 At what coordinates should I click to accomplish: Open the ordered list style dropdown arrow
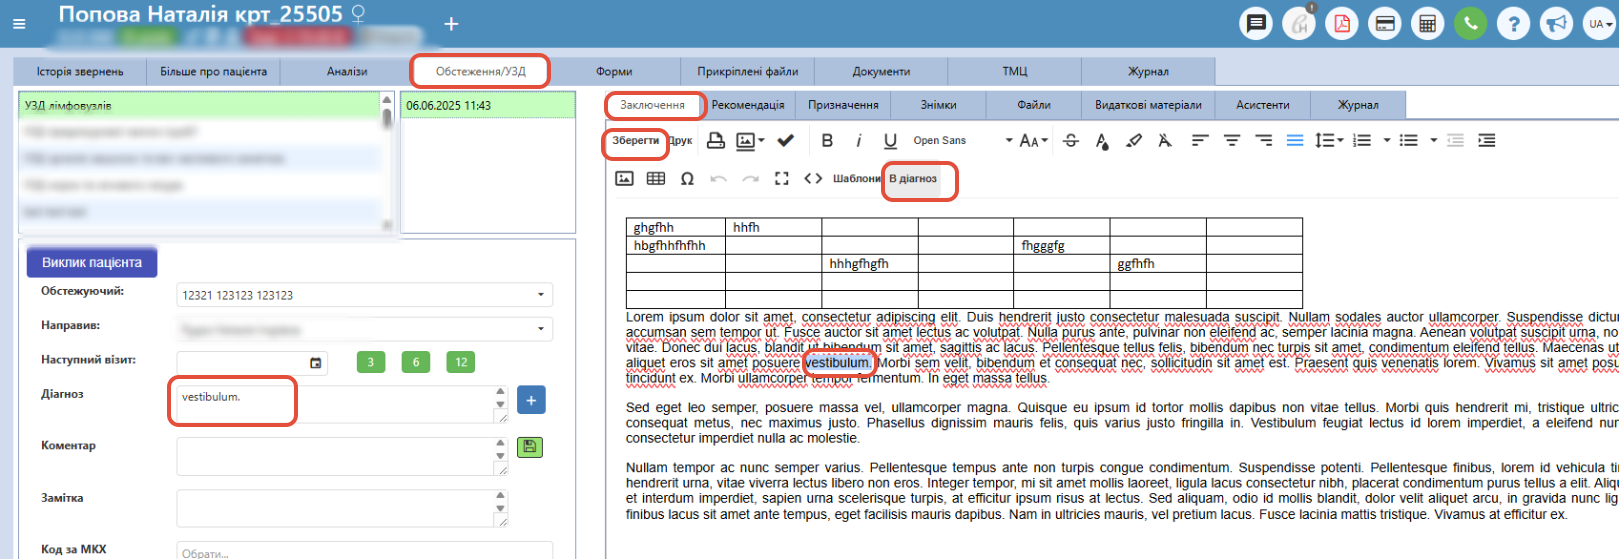pos(1387,141)
